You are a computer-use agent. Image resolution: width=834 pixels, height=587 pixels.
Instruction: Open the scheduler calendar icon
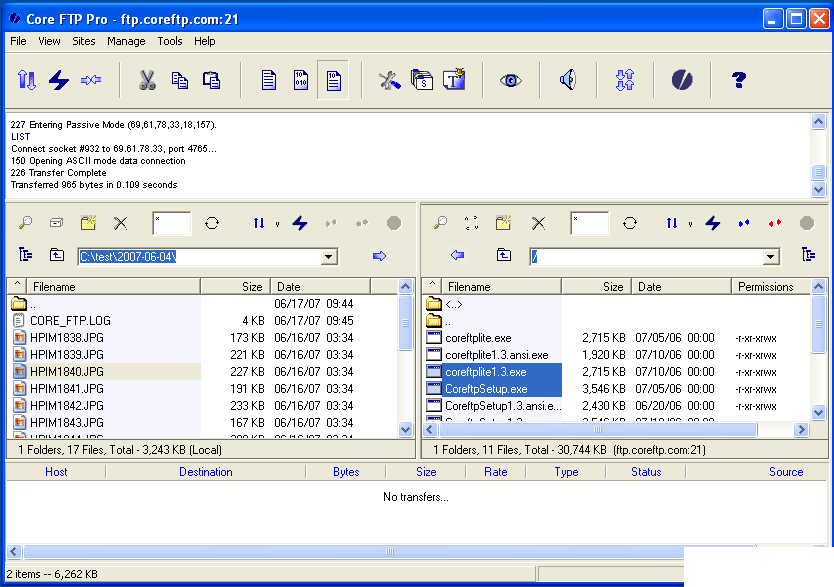pyautogui.click(x=422, y=80)
